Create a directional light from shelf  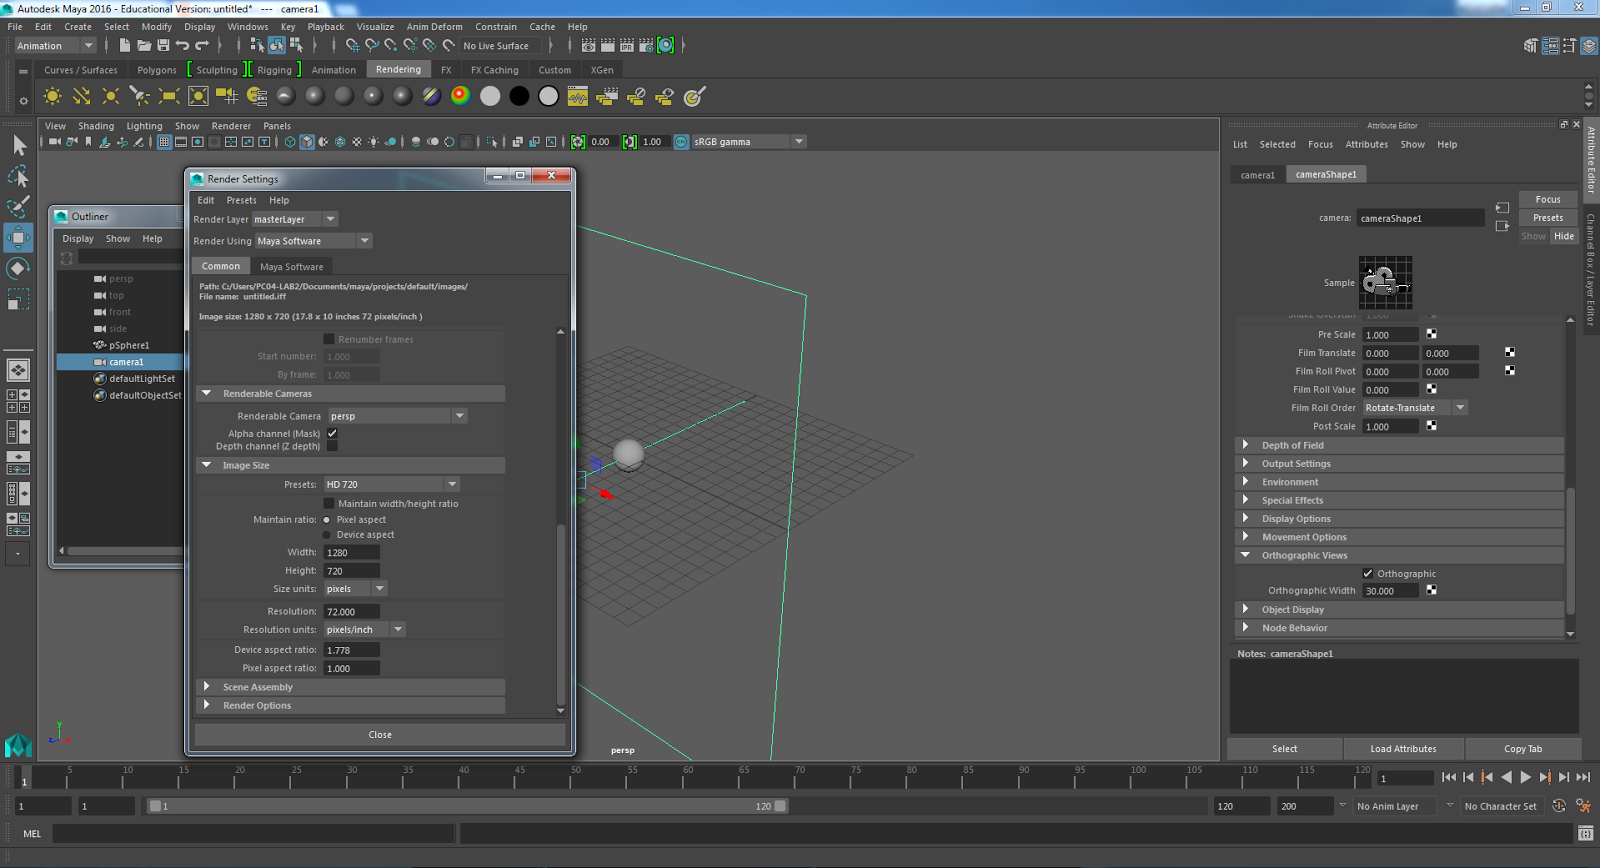click(x=82, y=96)
